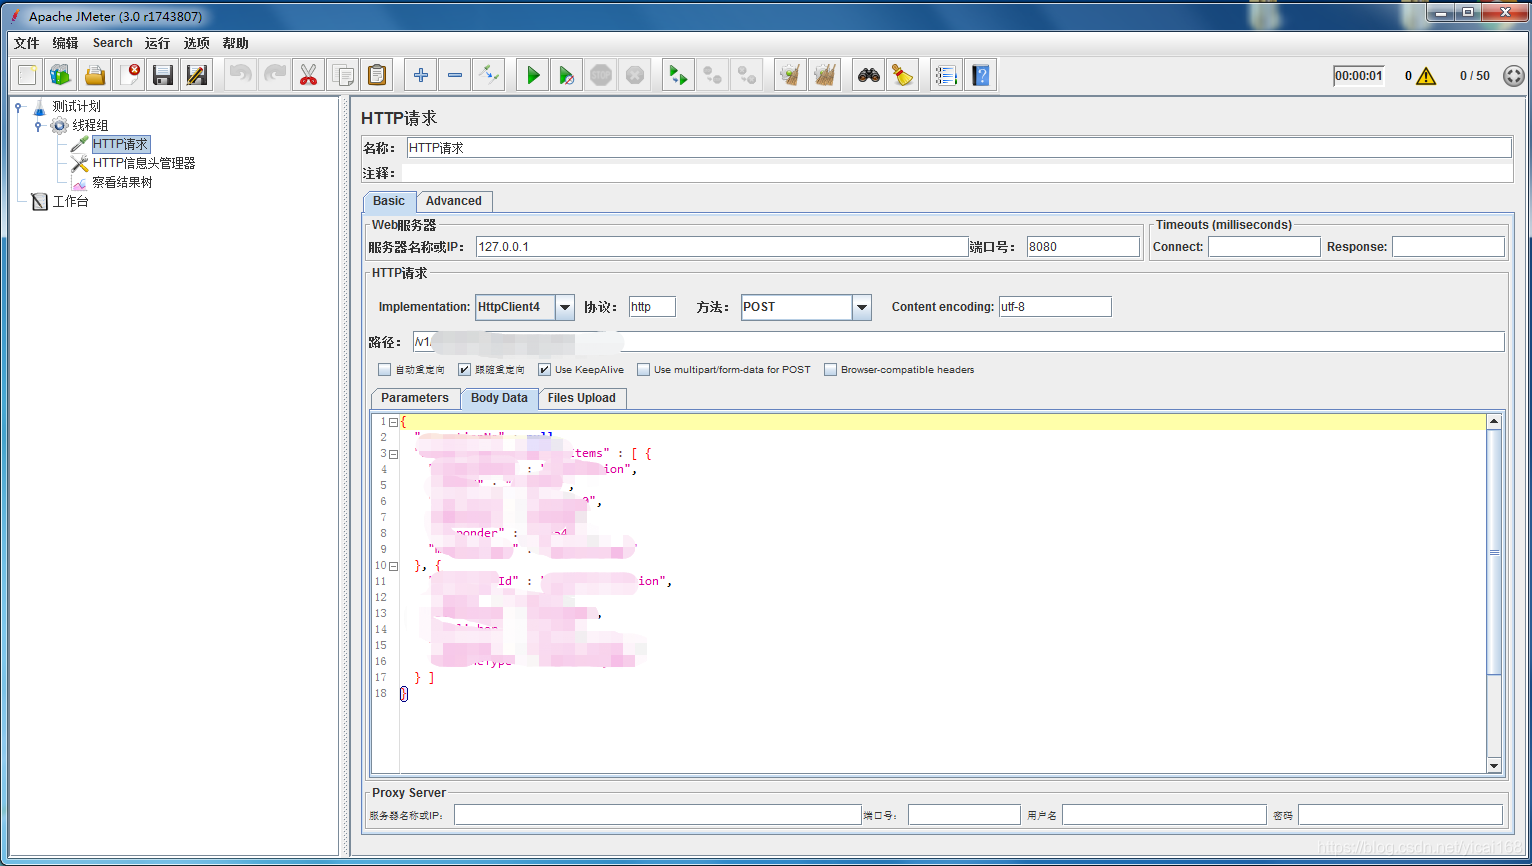This screenshot has height=866, width=1532.
Task: Click the Redo arrow icon
Action: click(x=275, y=75)
